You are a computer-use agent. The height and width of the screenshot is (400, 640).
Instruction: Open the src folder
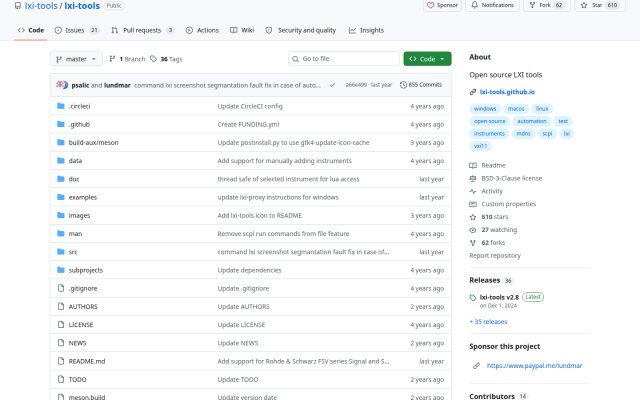point(73,252)
